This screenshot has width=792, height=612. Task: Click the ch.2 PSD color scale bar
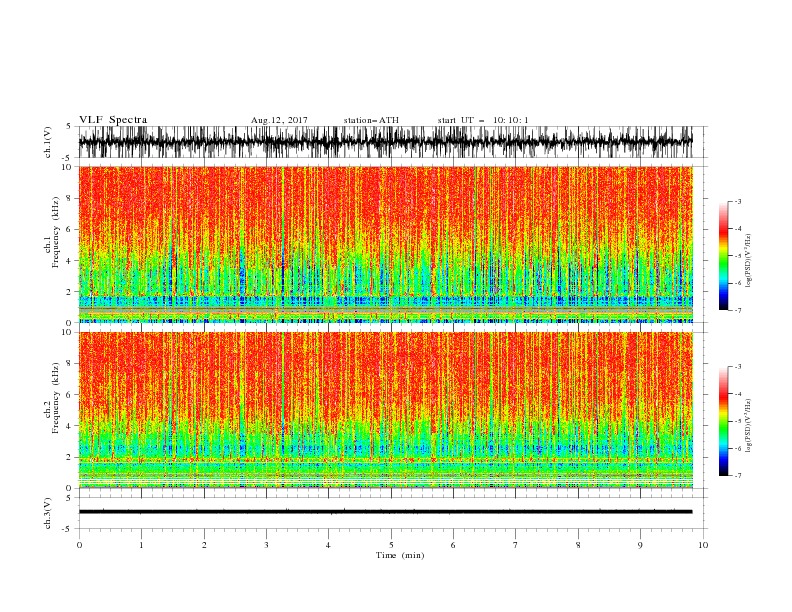point(724,421)
